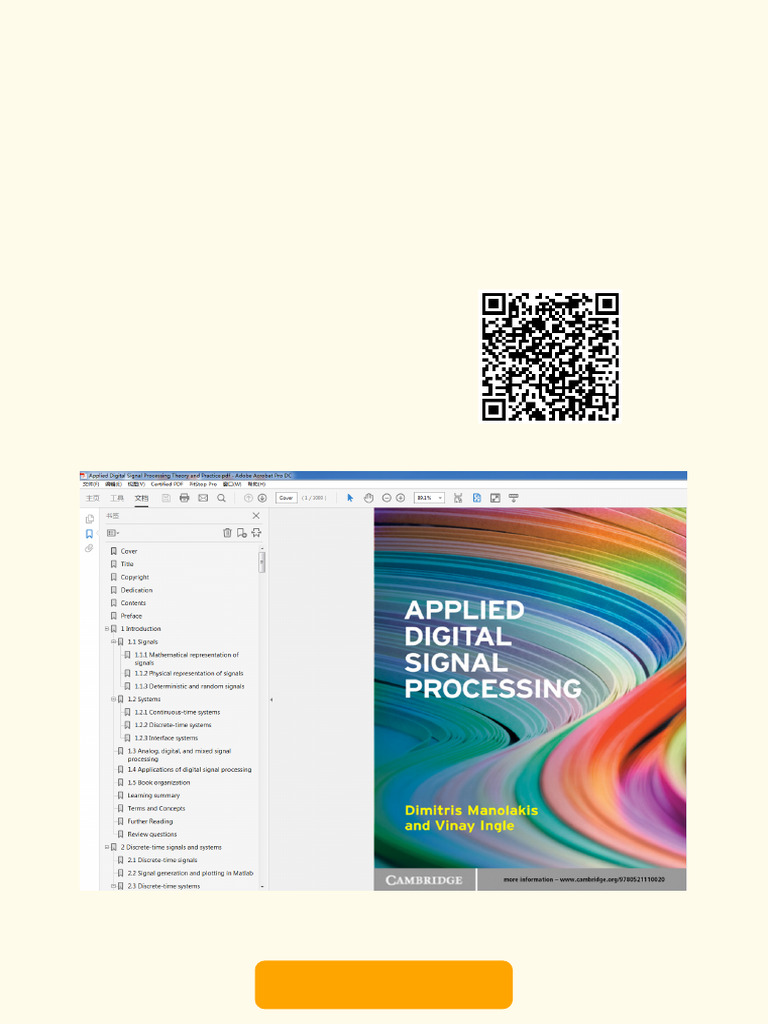
Task: Open bookmark 1.5 Book organization
Action: click(x=159, y=782)
